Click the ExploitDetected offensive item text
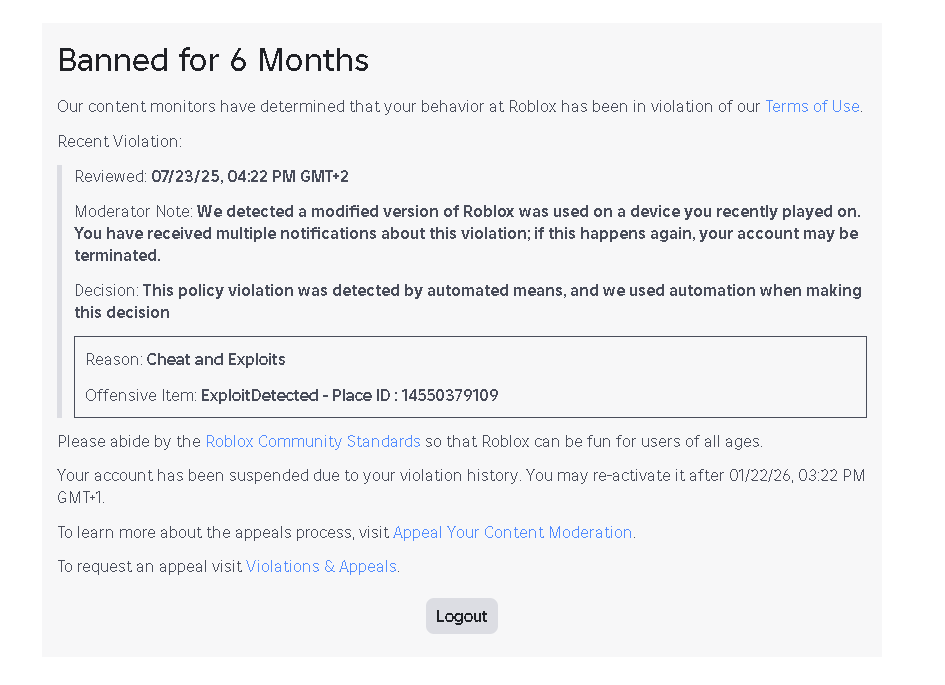945x685 pixels. 258,395
